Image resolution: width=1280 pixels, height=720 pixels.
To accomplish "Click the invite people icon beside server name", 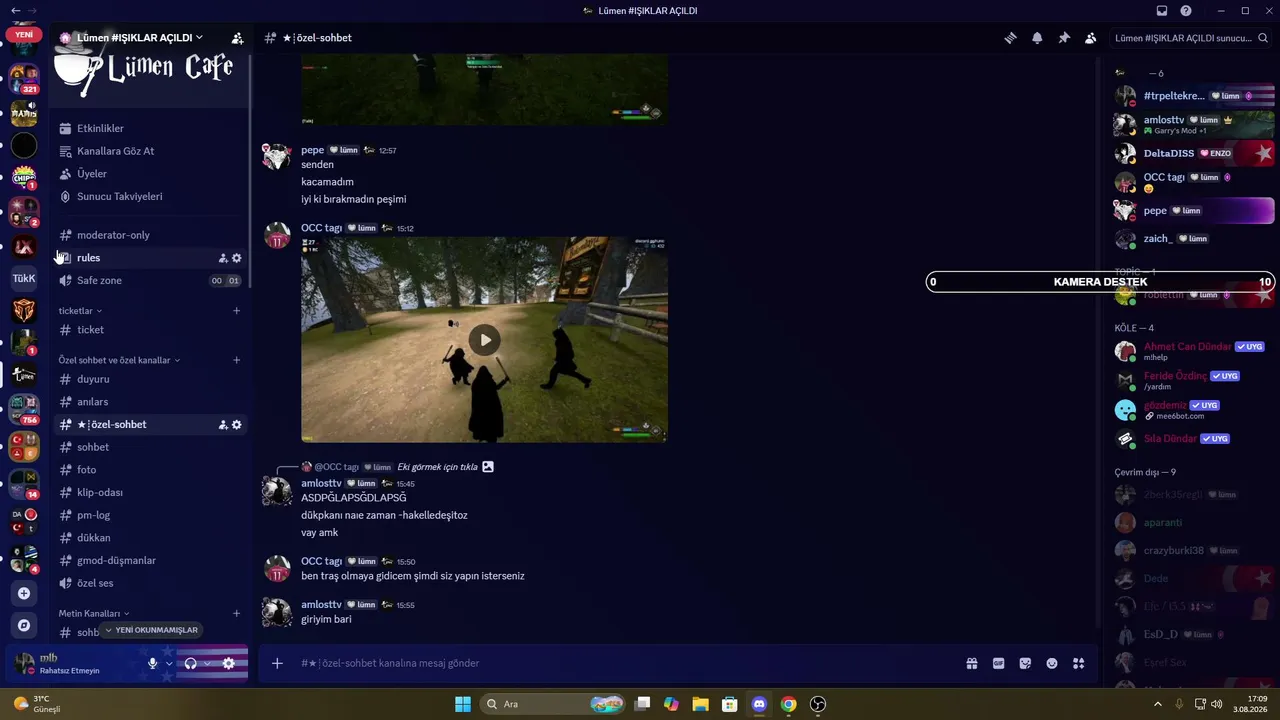I will pos(237,38).
